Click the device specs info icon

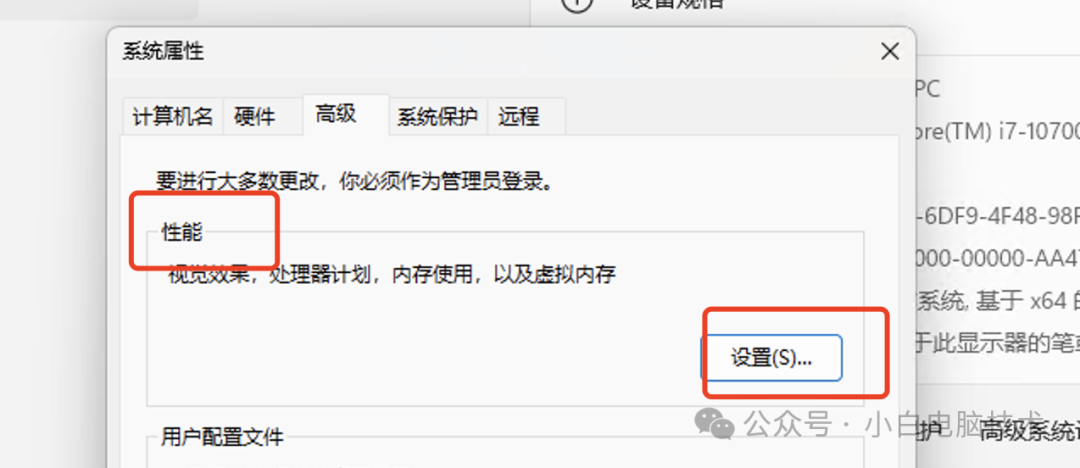click(577, 3)
